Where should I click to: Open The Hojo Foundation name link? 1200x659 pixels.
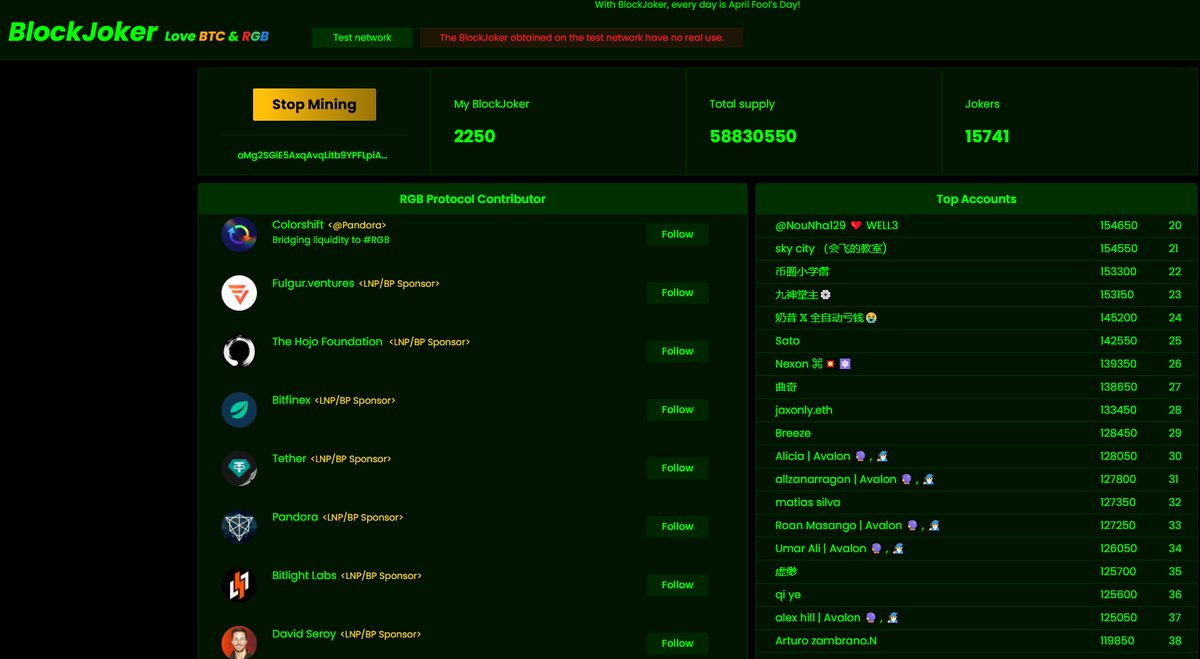[x=327, y=341]
